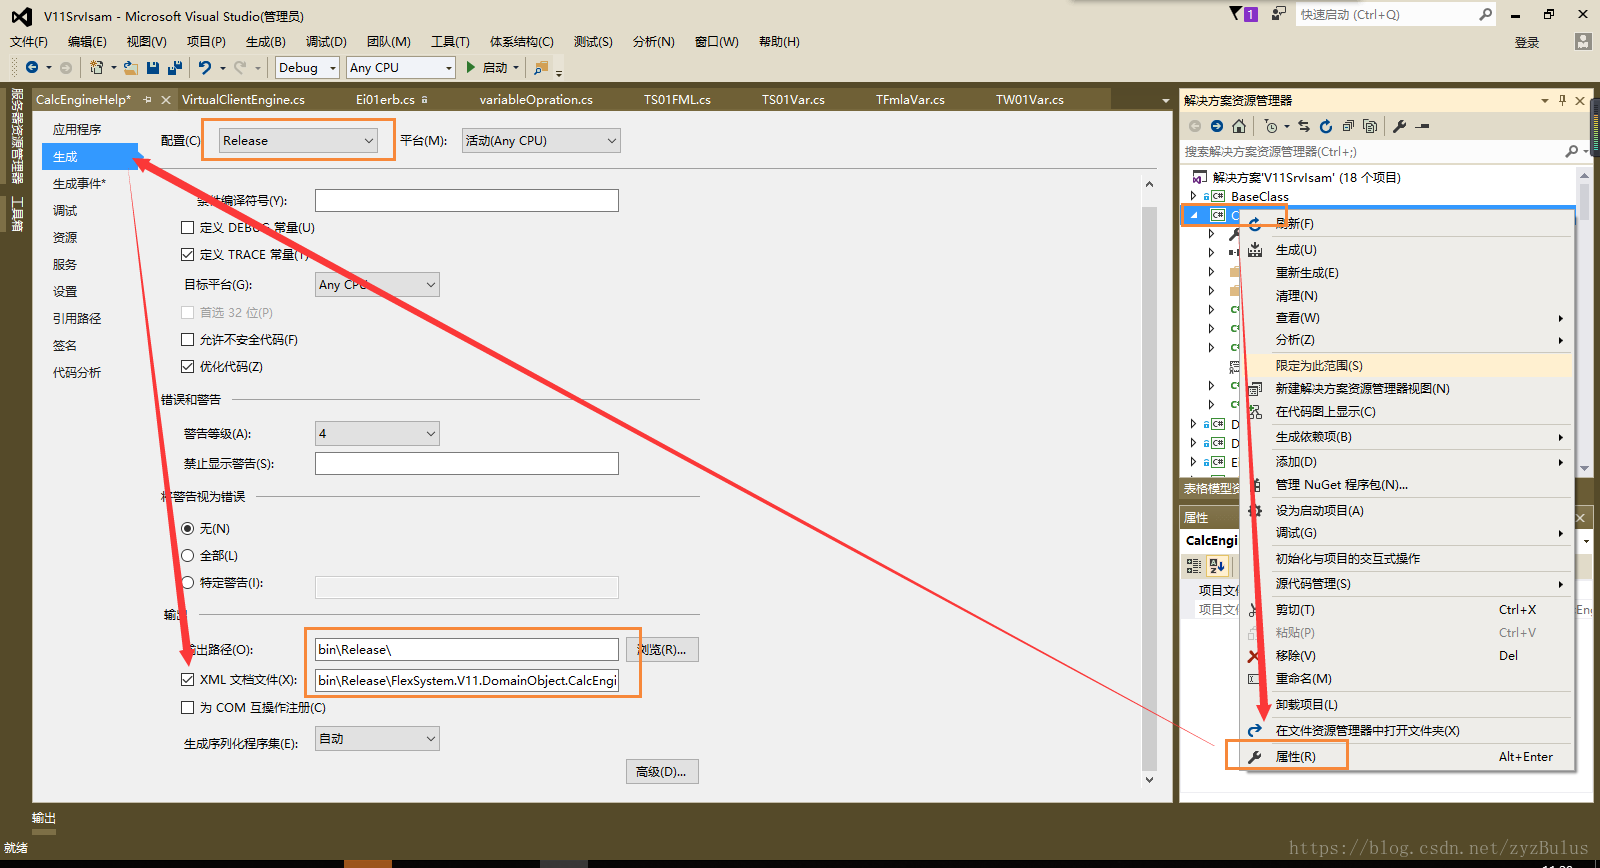Click the 输出路径 bin\Release\ field

tap(467, 650)
